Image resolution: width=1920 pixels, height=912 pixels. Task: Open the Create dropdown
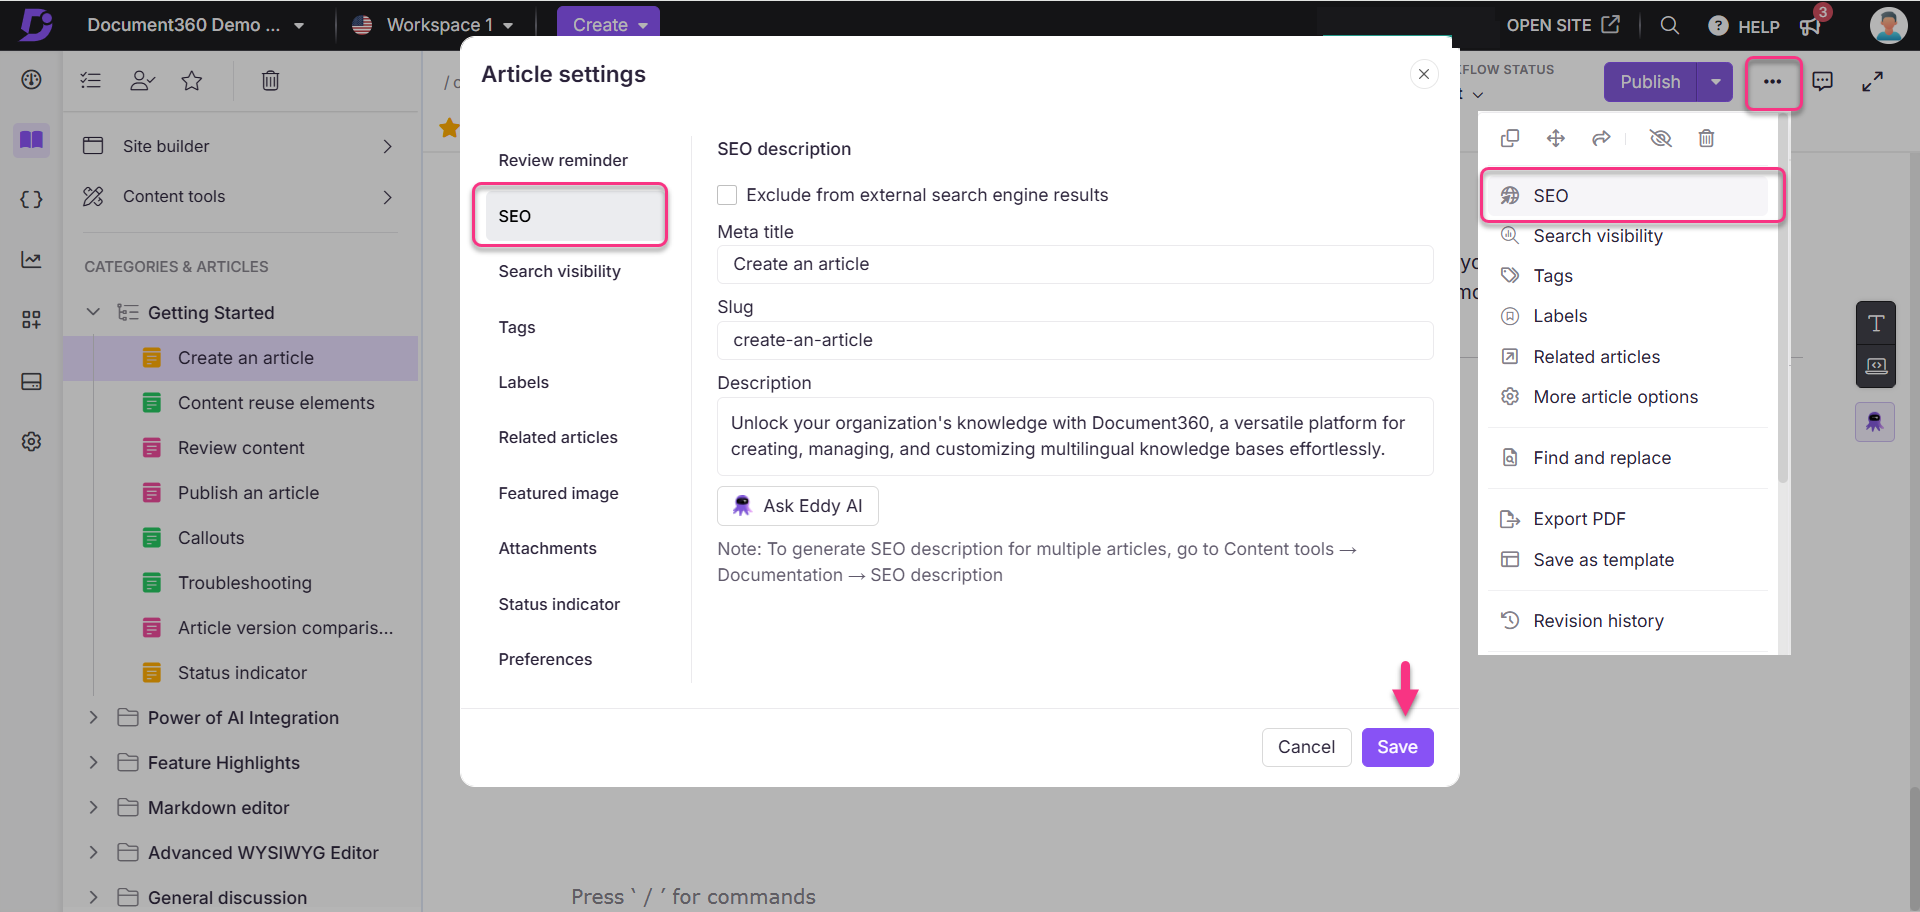pos(608,25)
